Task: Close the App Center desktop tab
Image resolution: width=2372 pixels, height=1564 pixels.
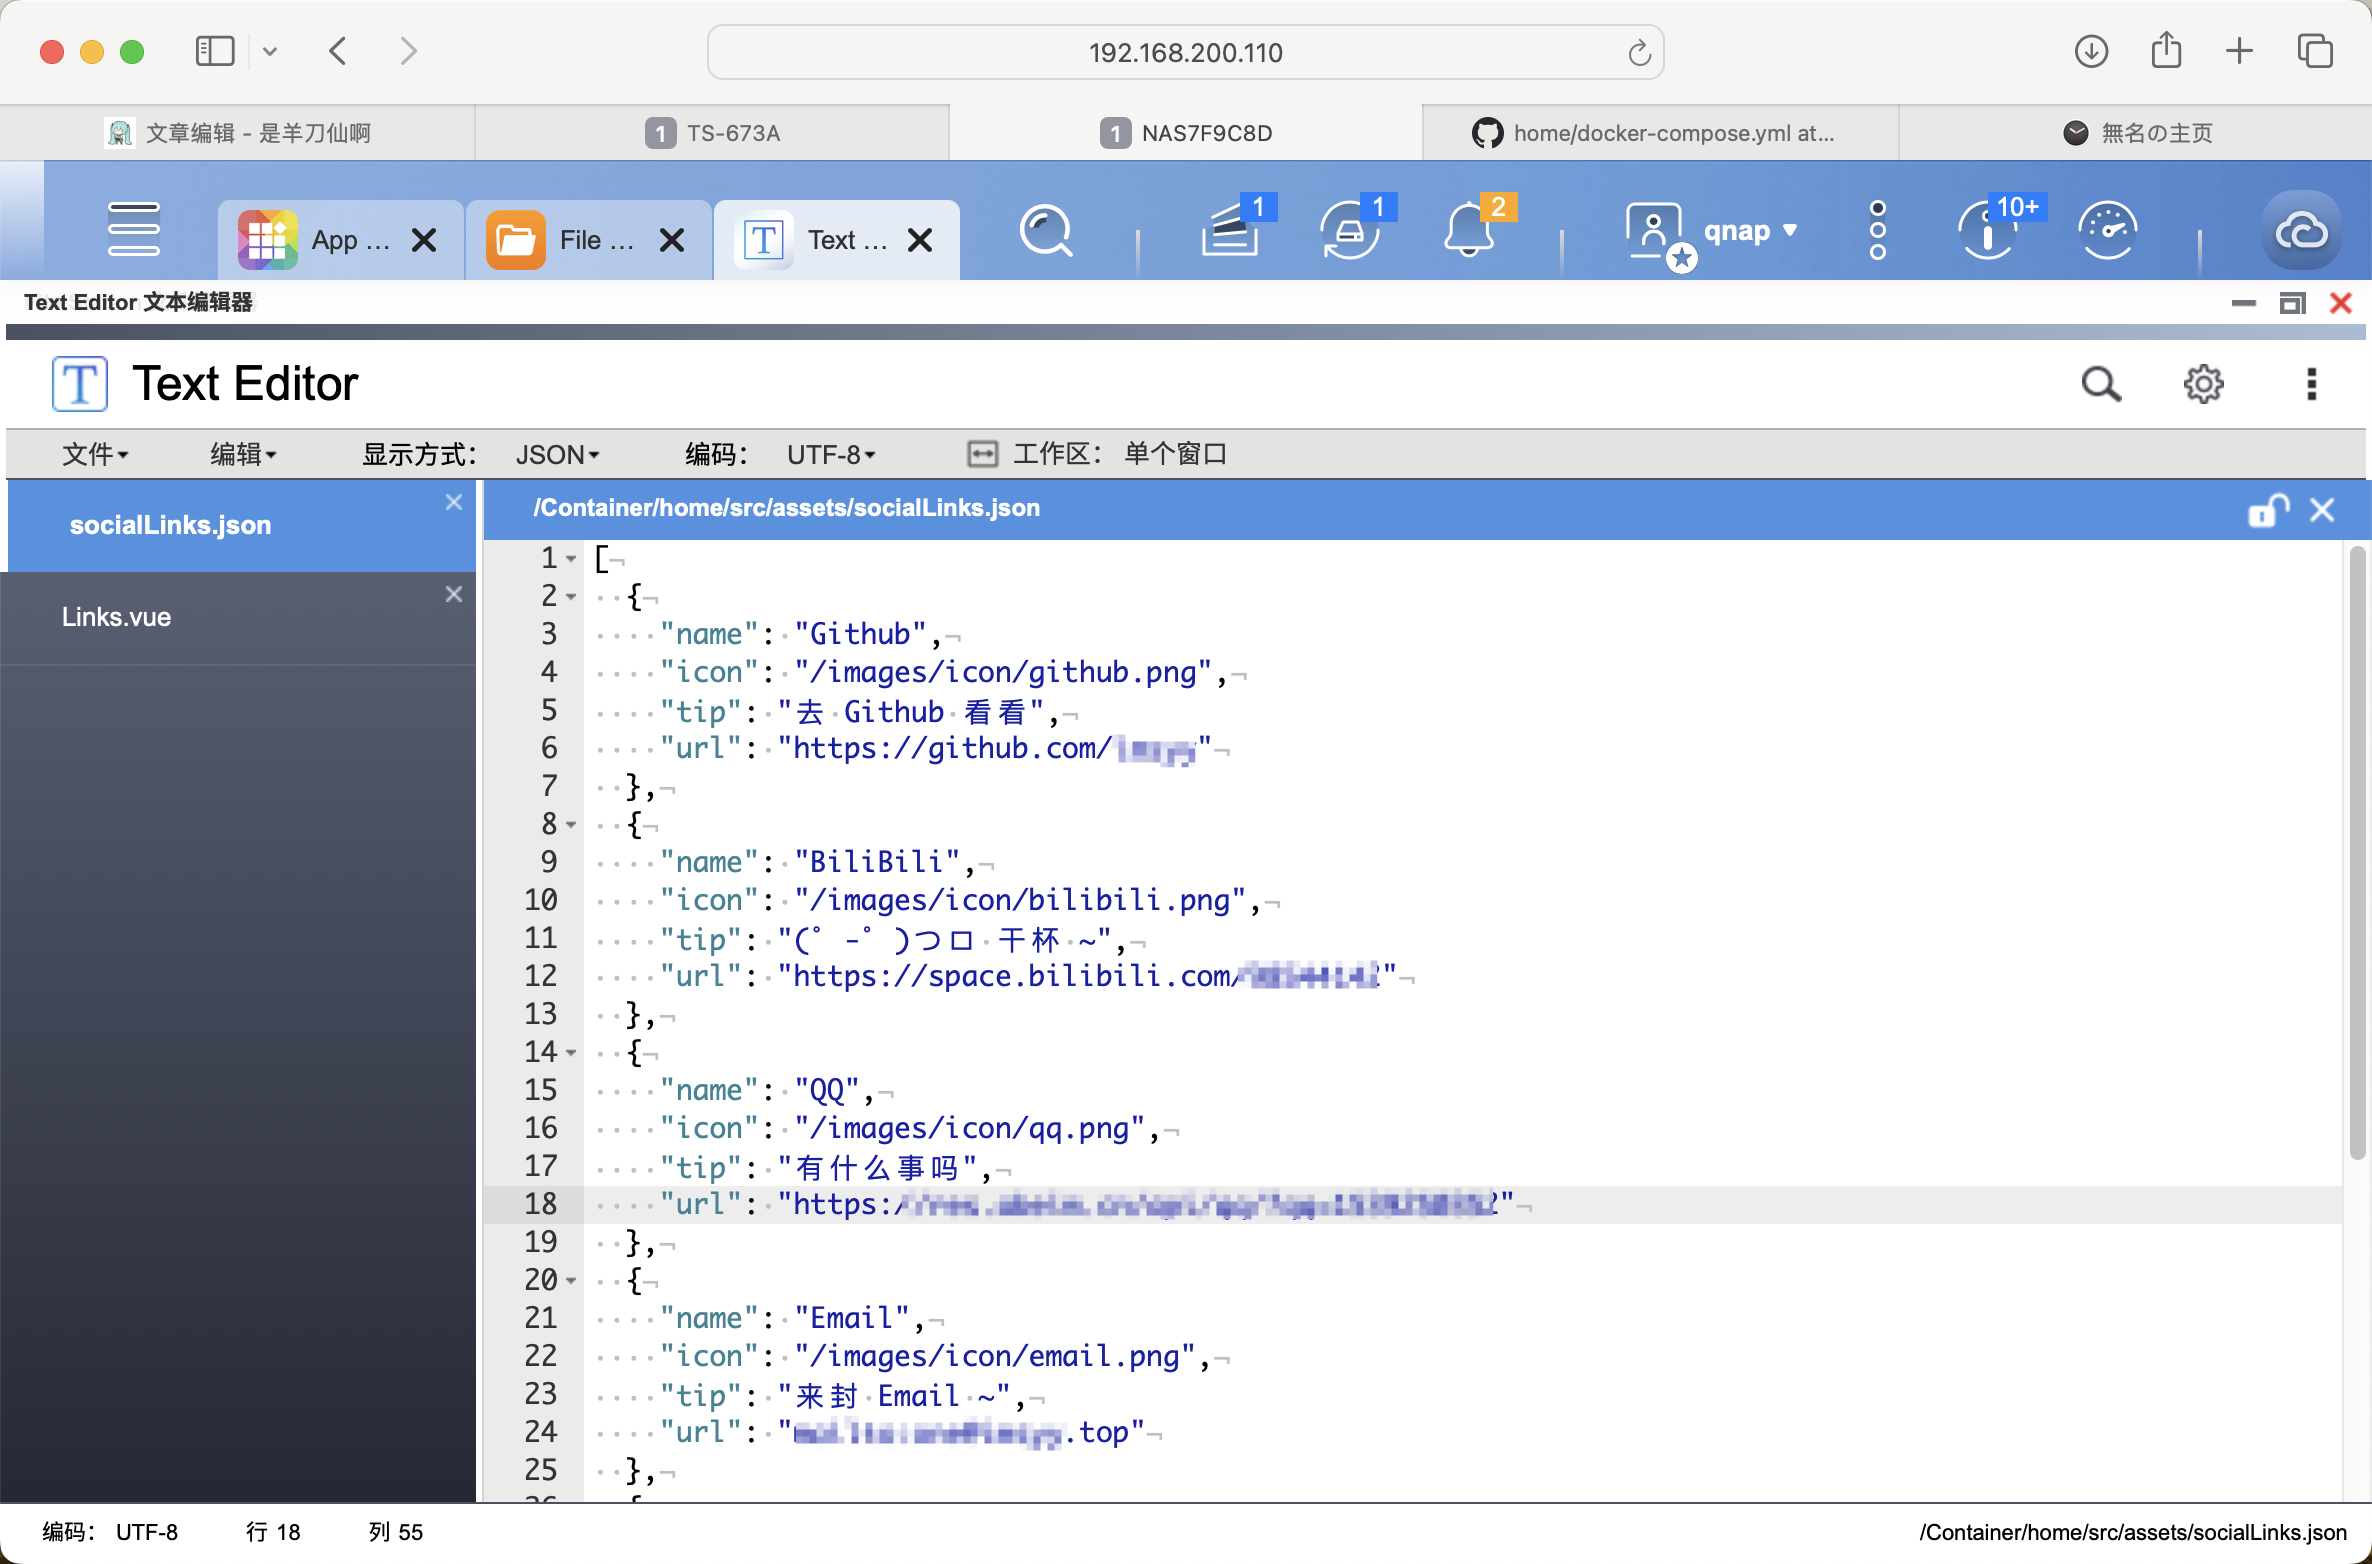Action: (425, 240)
